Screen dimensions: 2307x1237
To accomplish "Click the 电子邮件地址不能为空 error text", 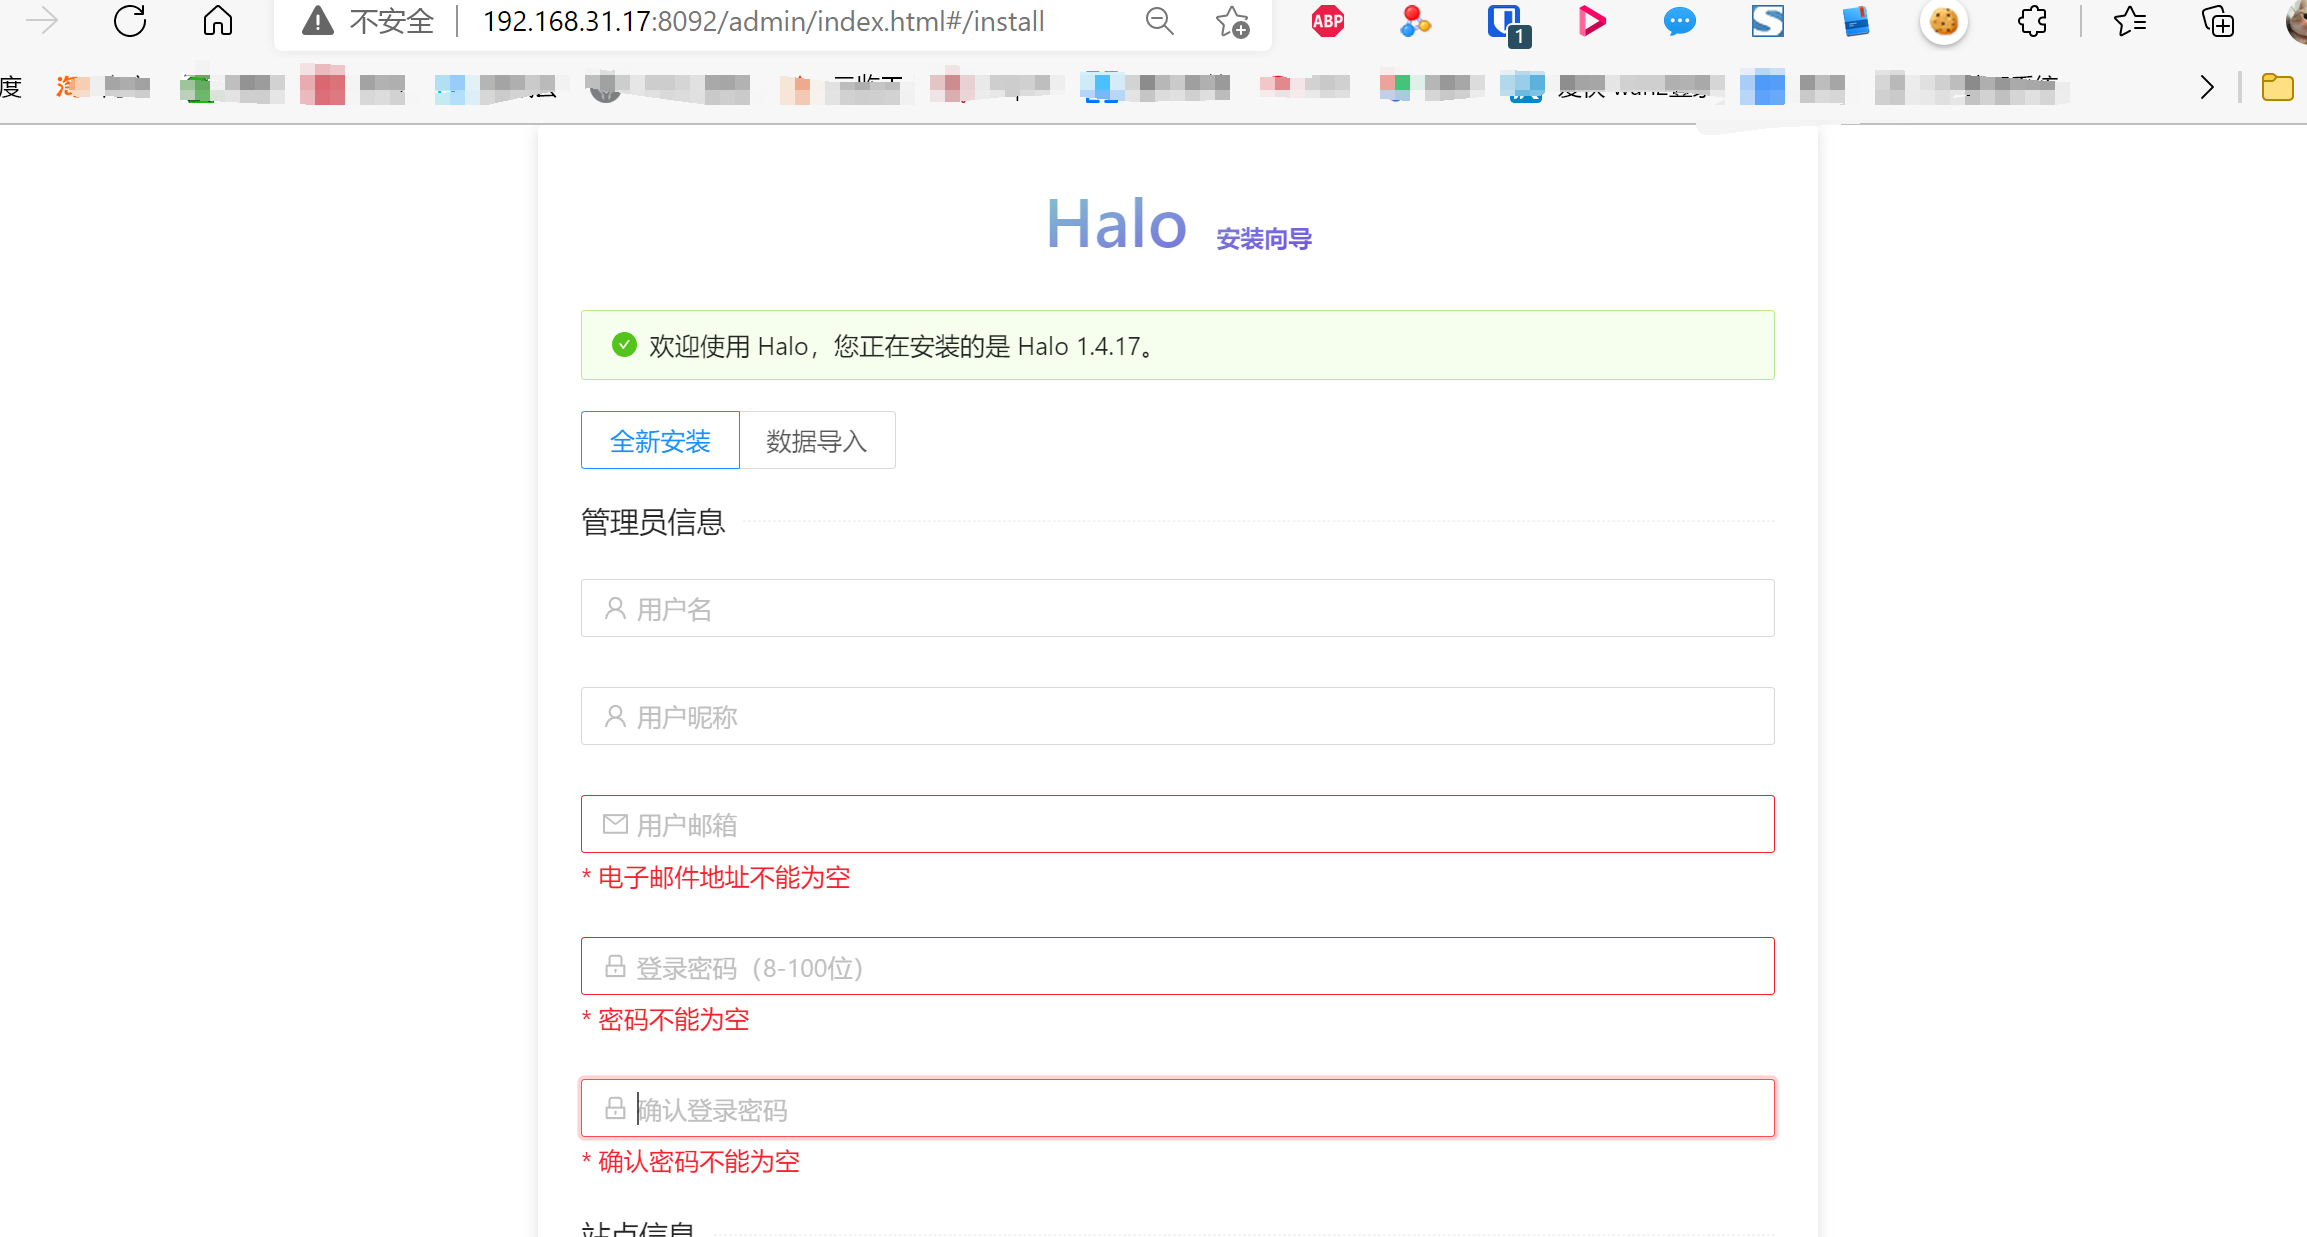I will tap(724, 878).
